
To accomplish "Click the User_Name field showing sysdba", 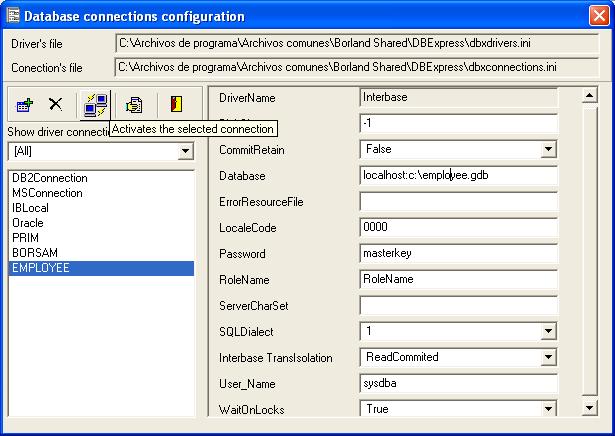I will click(x=458, y=383).
